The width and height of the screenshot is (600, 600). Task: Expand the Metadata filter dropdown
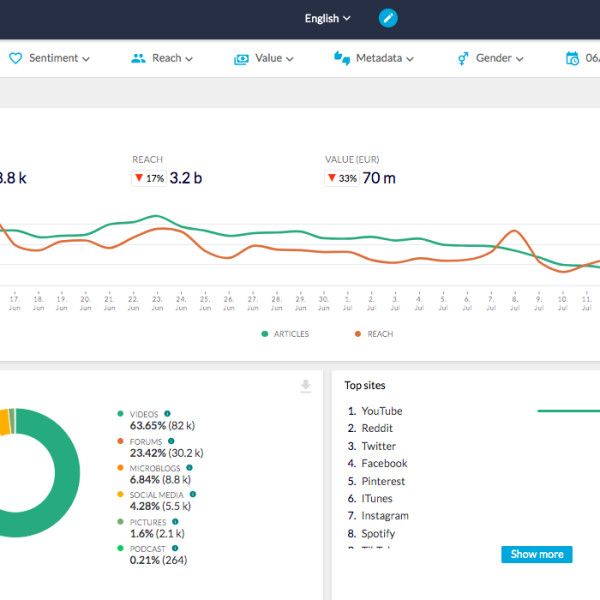374,58
